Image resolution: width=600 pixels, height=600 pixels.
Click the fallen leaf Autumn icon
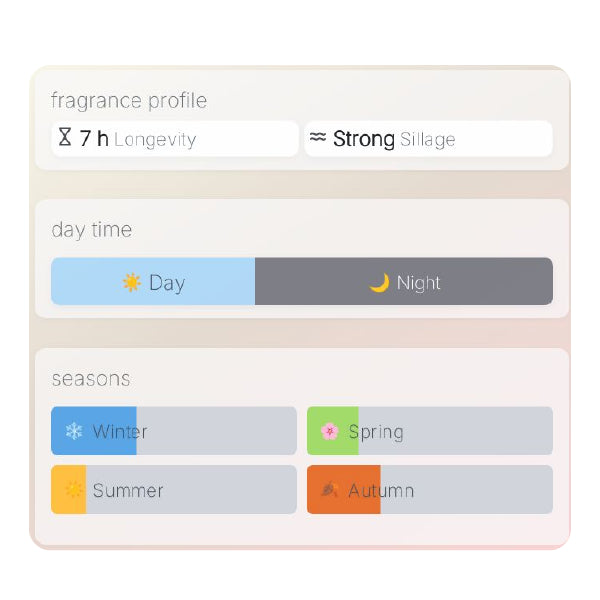click(330, 490)
